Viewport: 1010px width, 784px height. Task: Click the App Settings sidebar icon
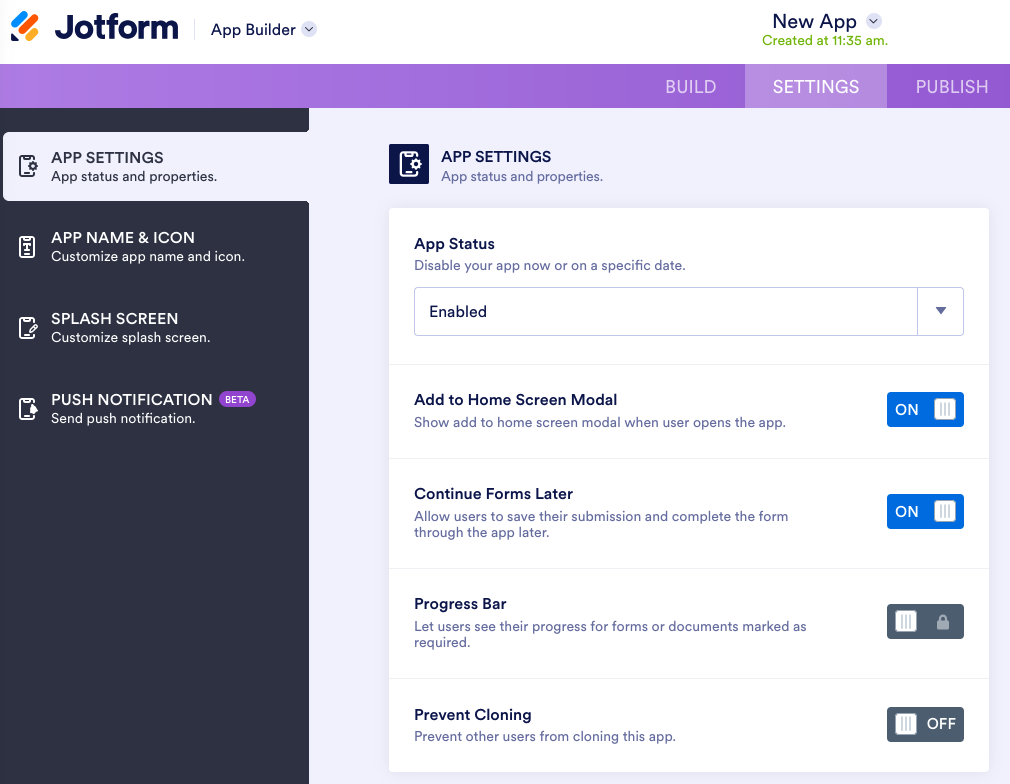pos(28,166)
